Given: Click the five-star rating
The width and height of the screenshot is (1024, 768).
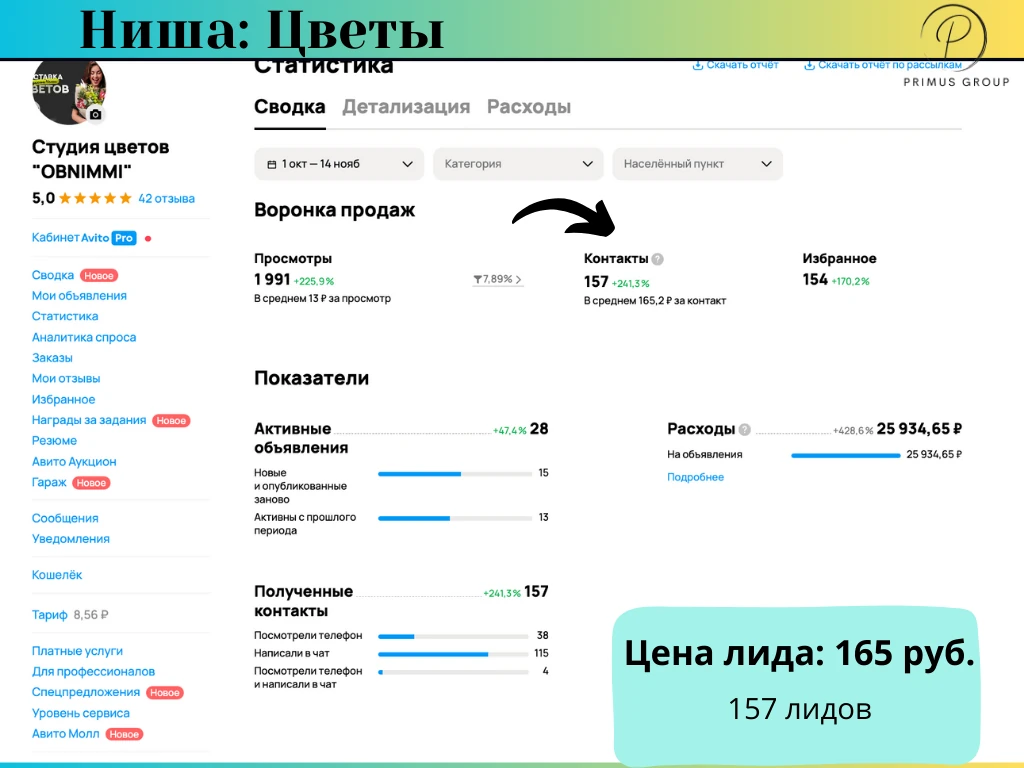Looking at the screenshot, I should tap(95, 199).
